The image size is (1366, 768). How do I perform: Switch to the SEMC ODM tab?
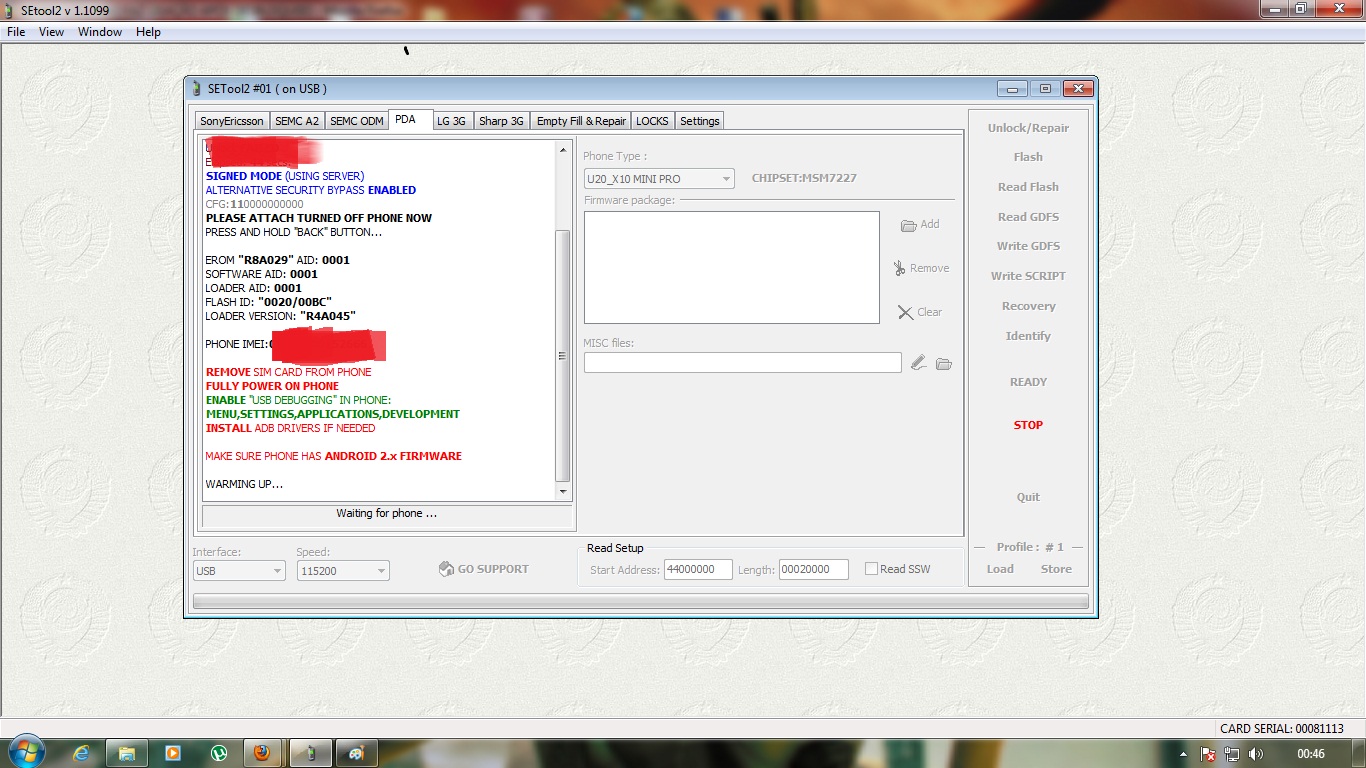pos(357,121)
